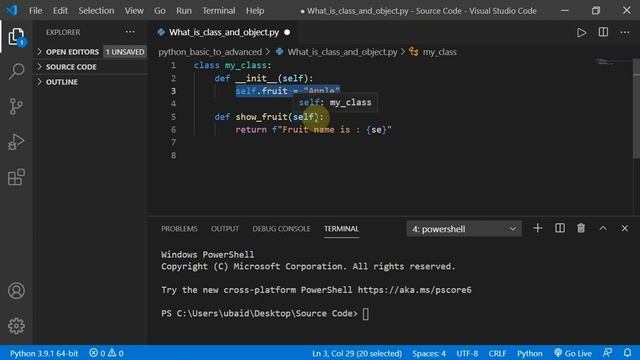Screen dimensions: 640x360
Task: Open Explorer views and more actions ellipsis
Action: pos(130,32)
